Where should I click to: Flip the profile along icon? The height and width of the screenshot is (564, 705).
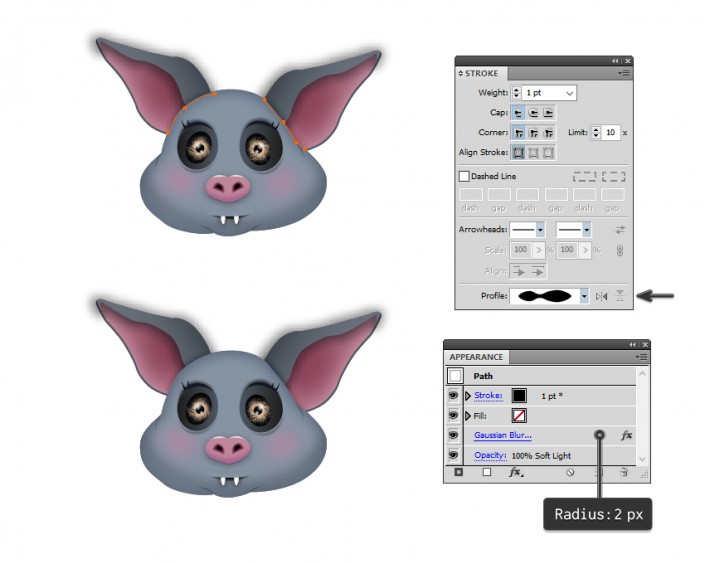[602, 296]
